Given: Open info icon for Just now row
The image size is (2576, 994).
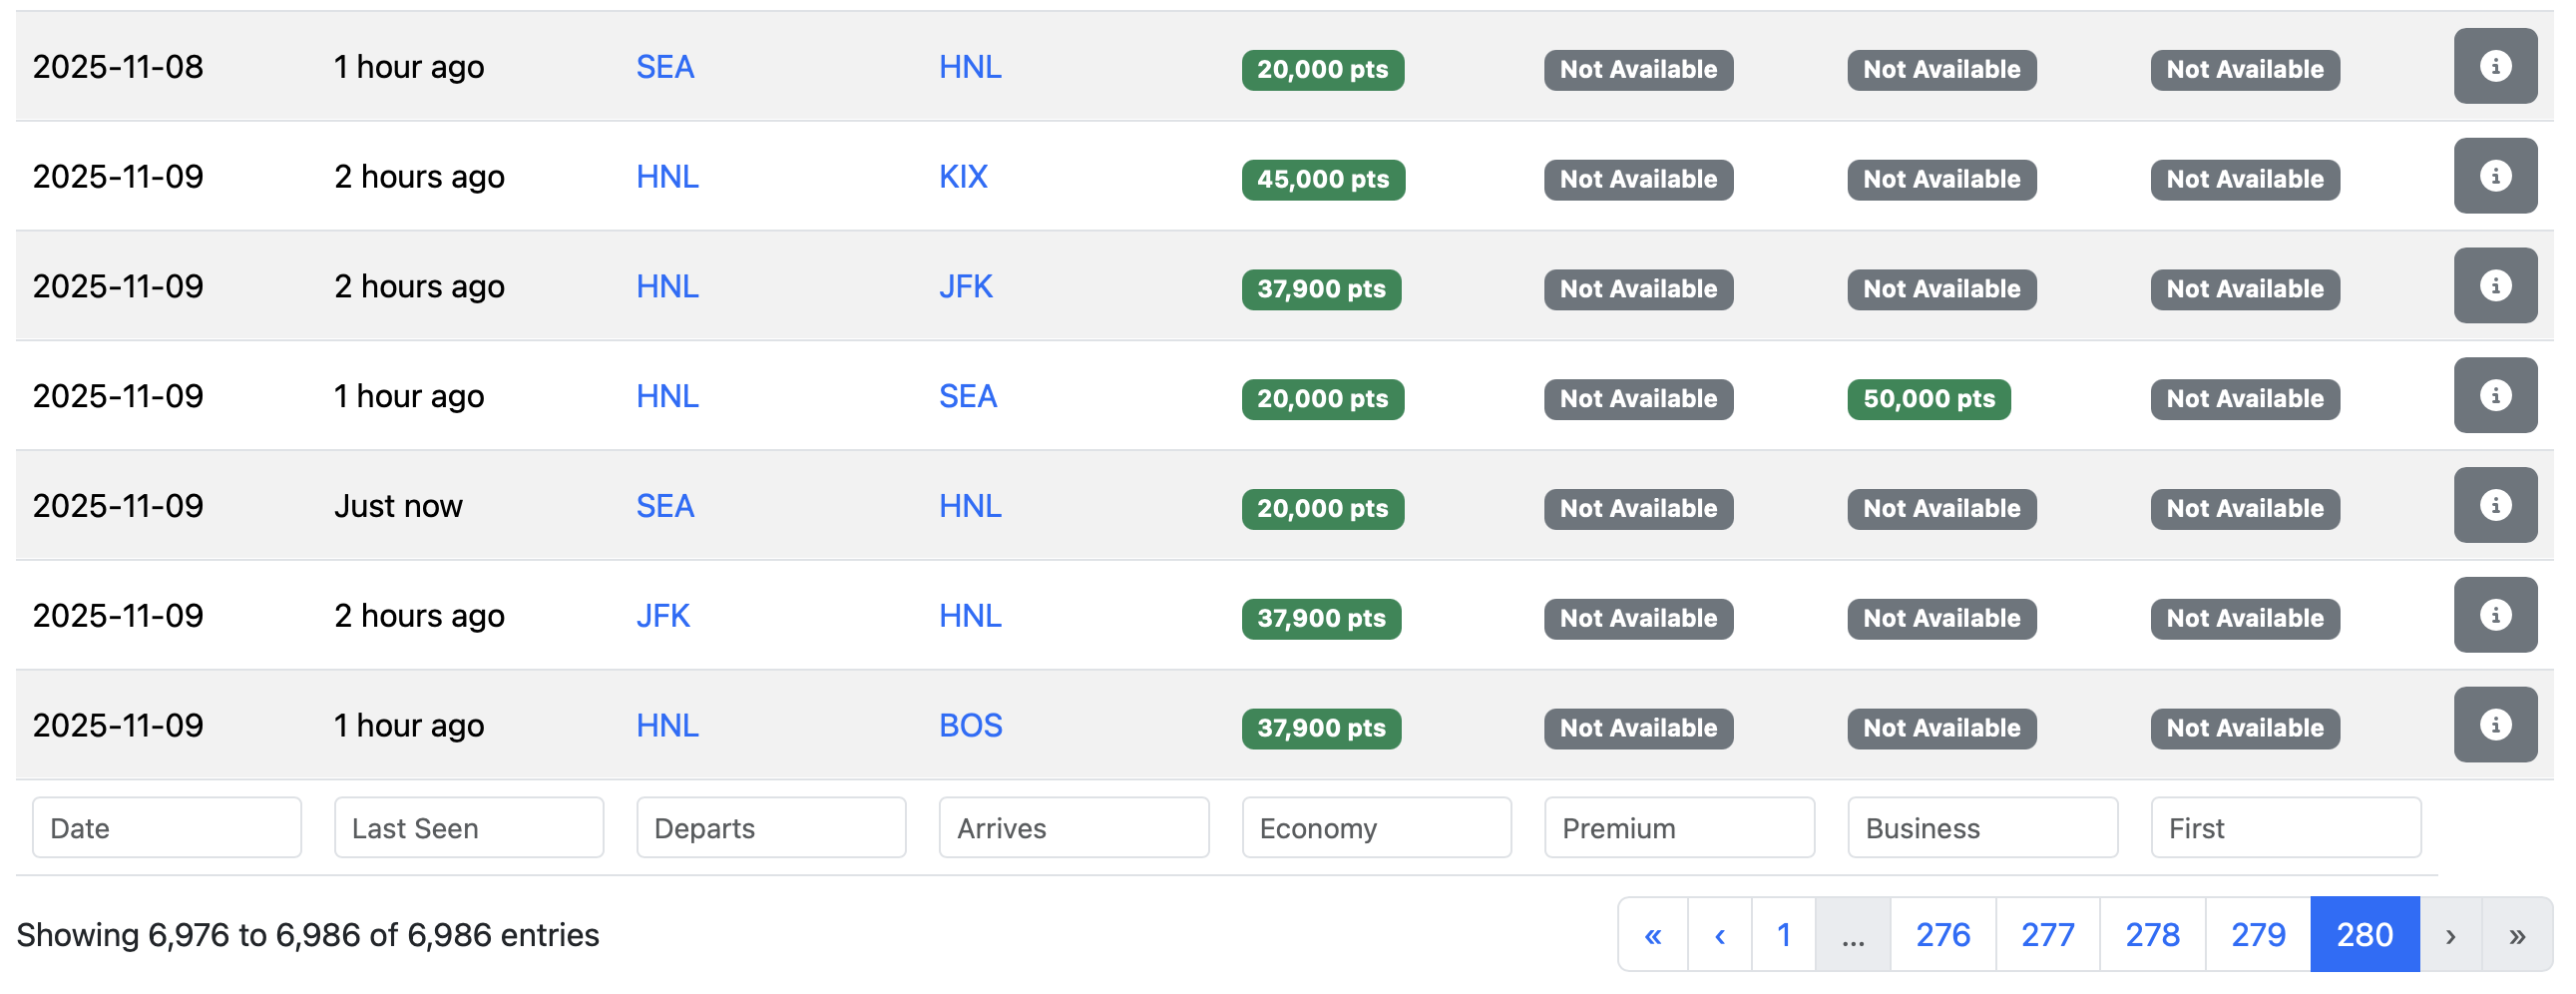Looking at the screenshot, I should click(2494, 505).
